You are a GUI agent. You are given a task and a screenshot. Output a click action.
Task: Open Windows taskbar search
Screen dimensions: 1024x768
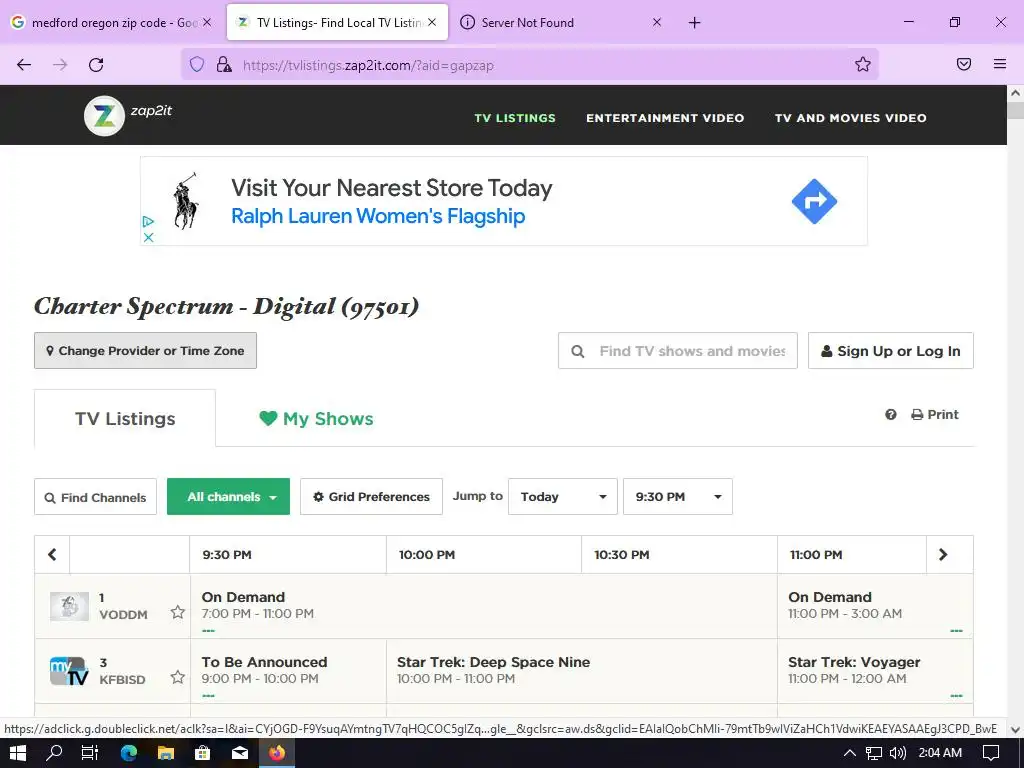(x=54, y=753)
